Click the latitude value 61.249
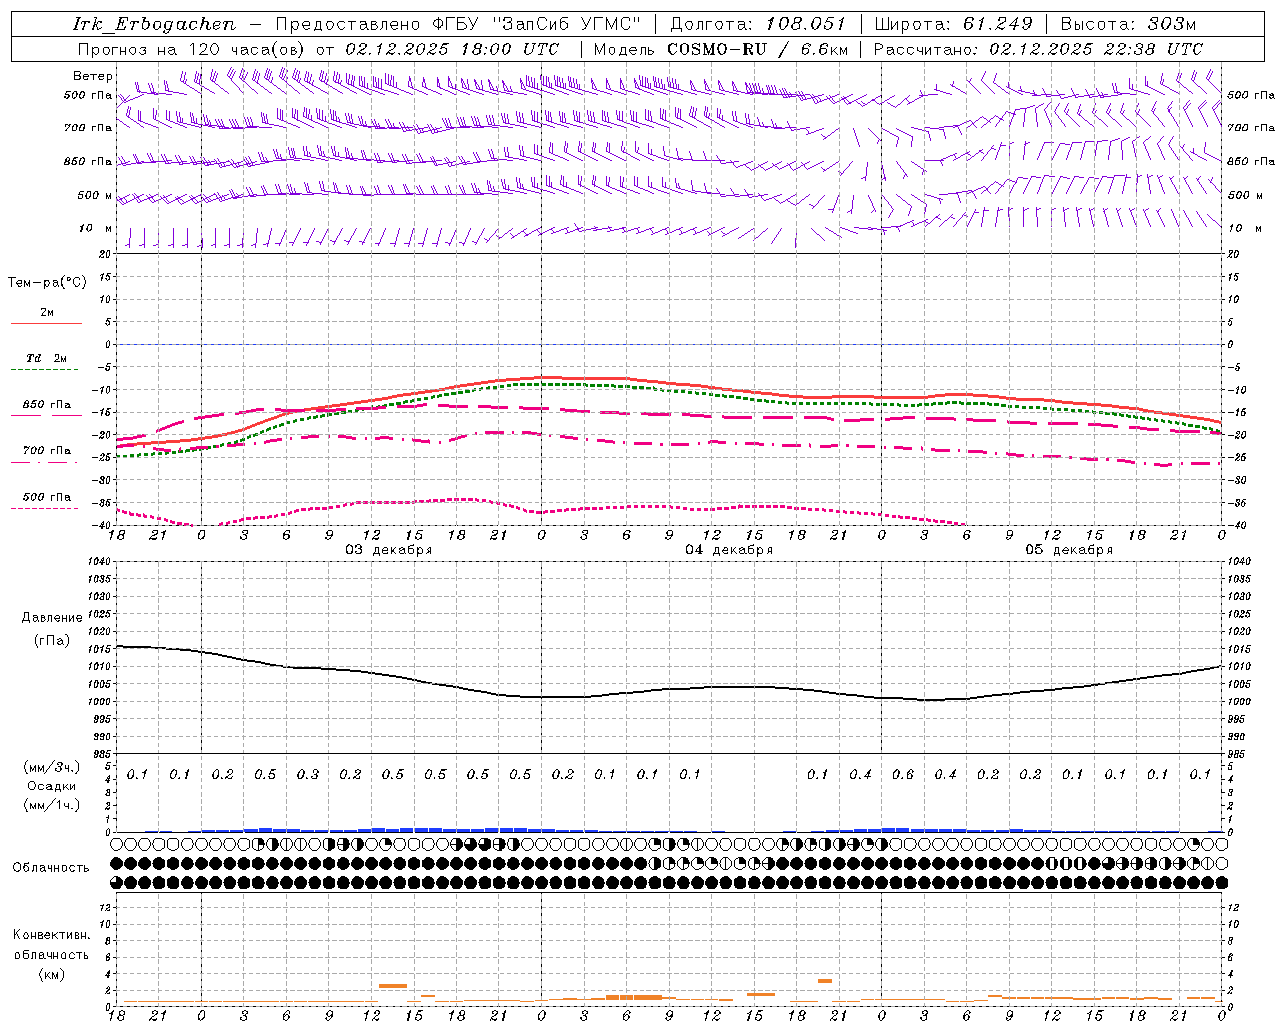 pyautogui.click(x=997, y=24)
